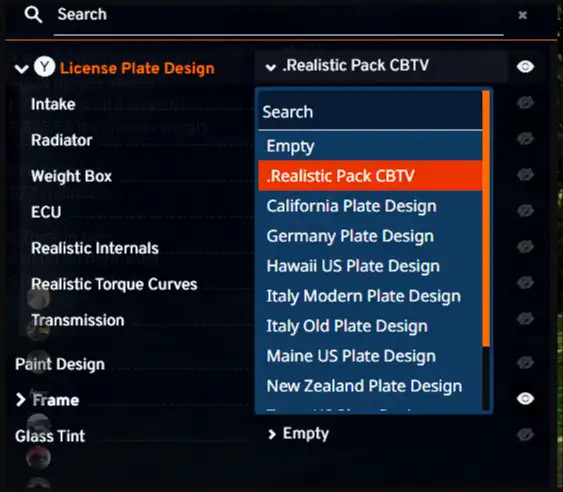
Task: Clear search with the X icon
Action: 522,15
